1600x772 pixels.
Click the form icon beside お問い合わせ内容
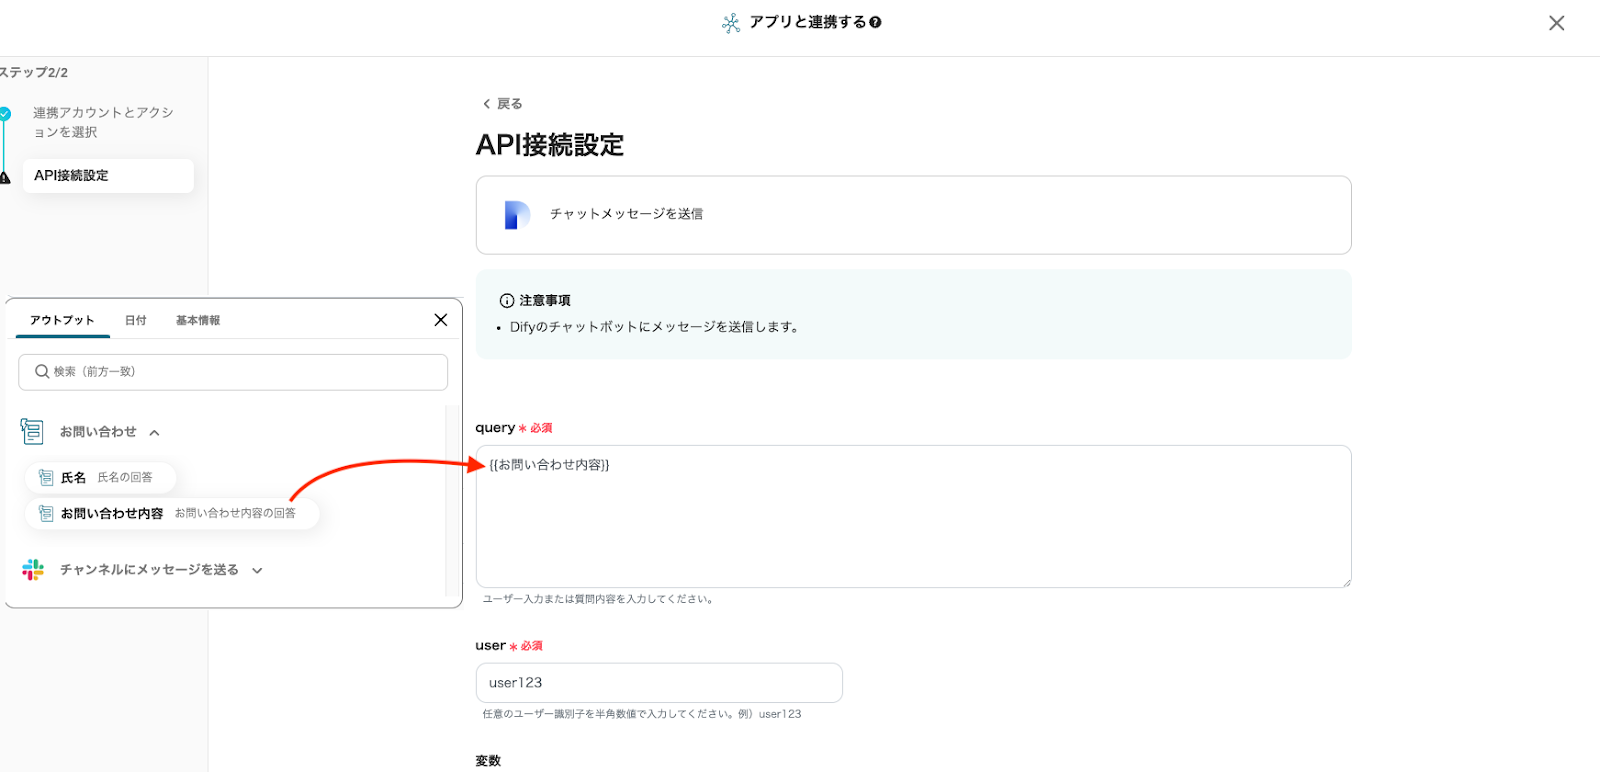[46, 514]
